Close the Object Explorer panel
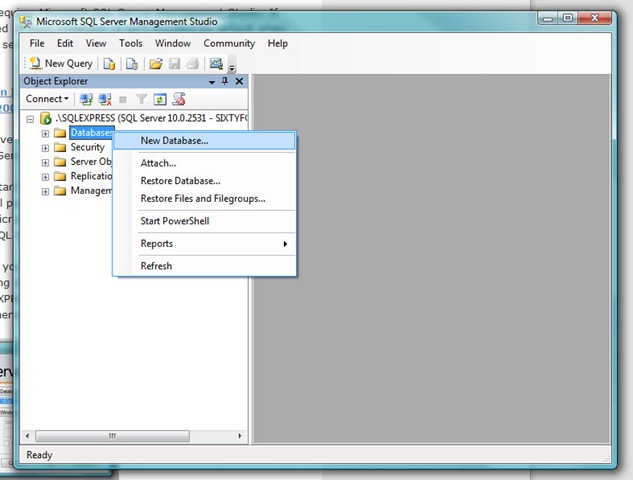633x480 pixels. tap(239, 81)
